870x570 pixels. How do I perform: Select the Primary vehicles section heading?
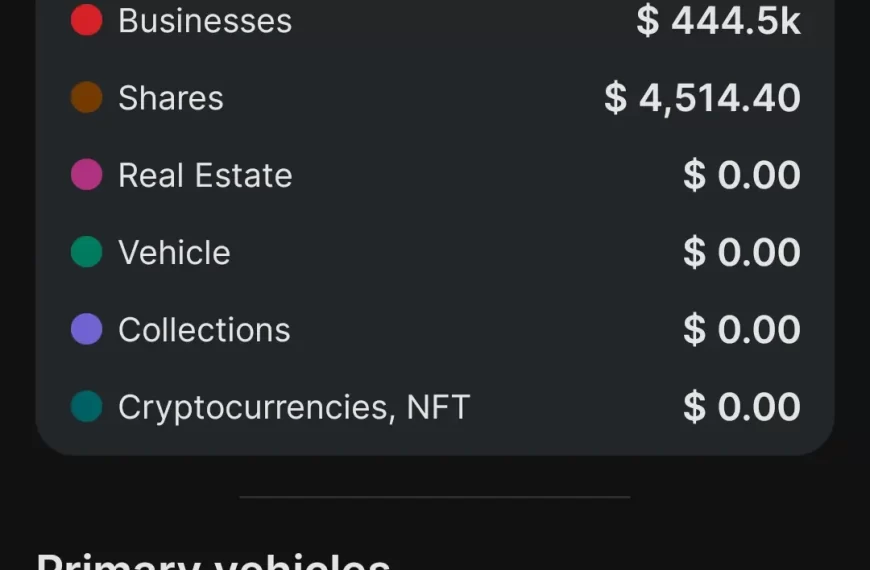(x=212, y=560)
